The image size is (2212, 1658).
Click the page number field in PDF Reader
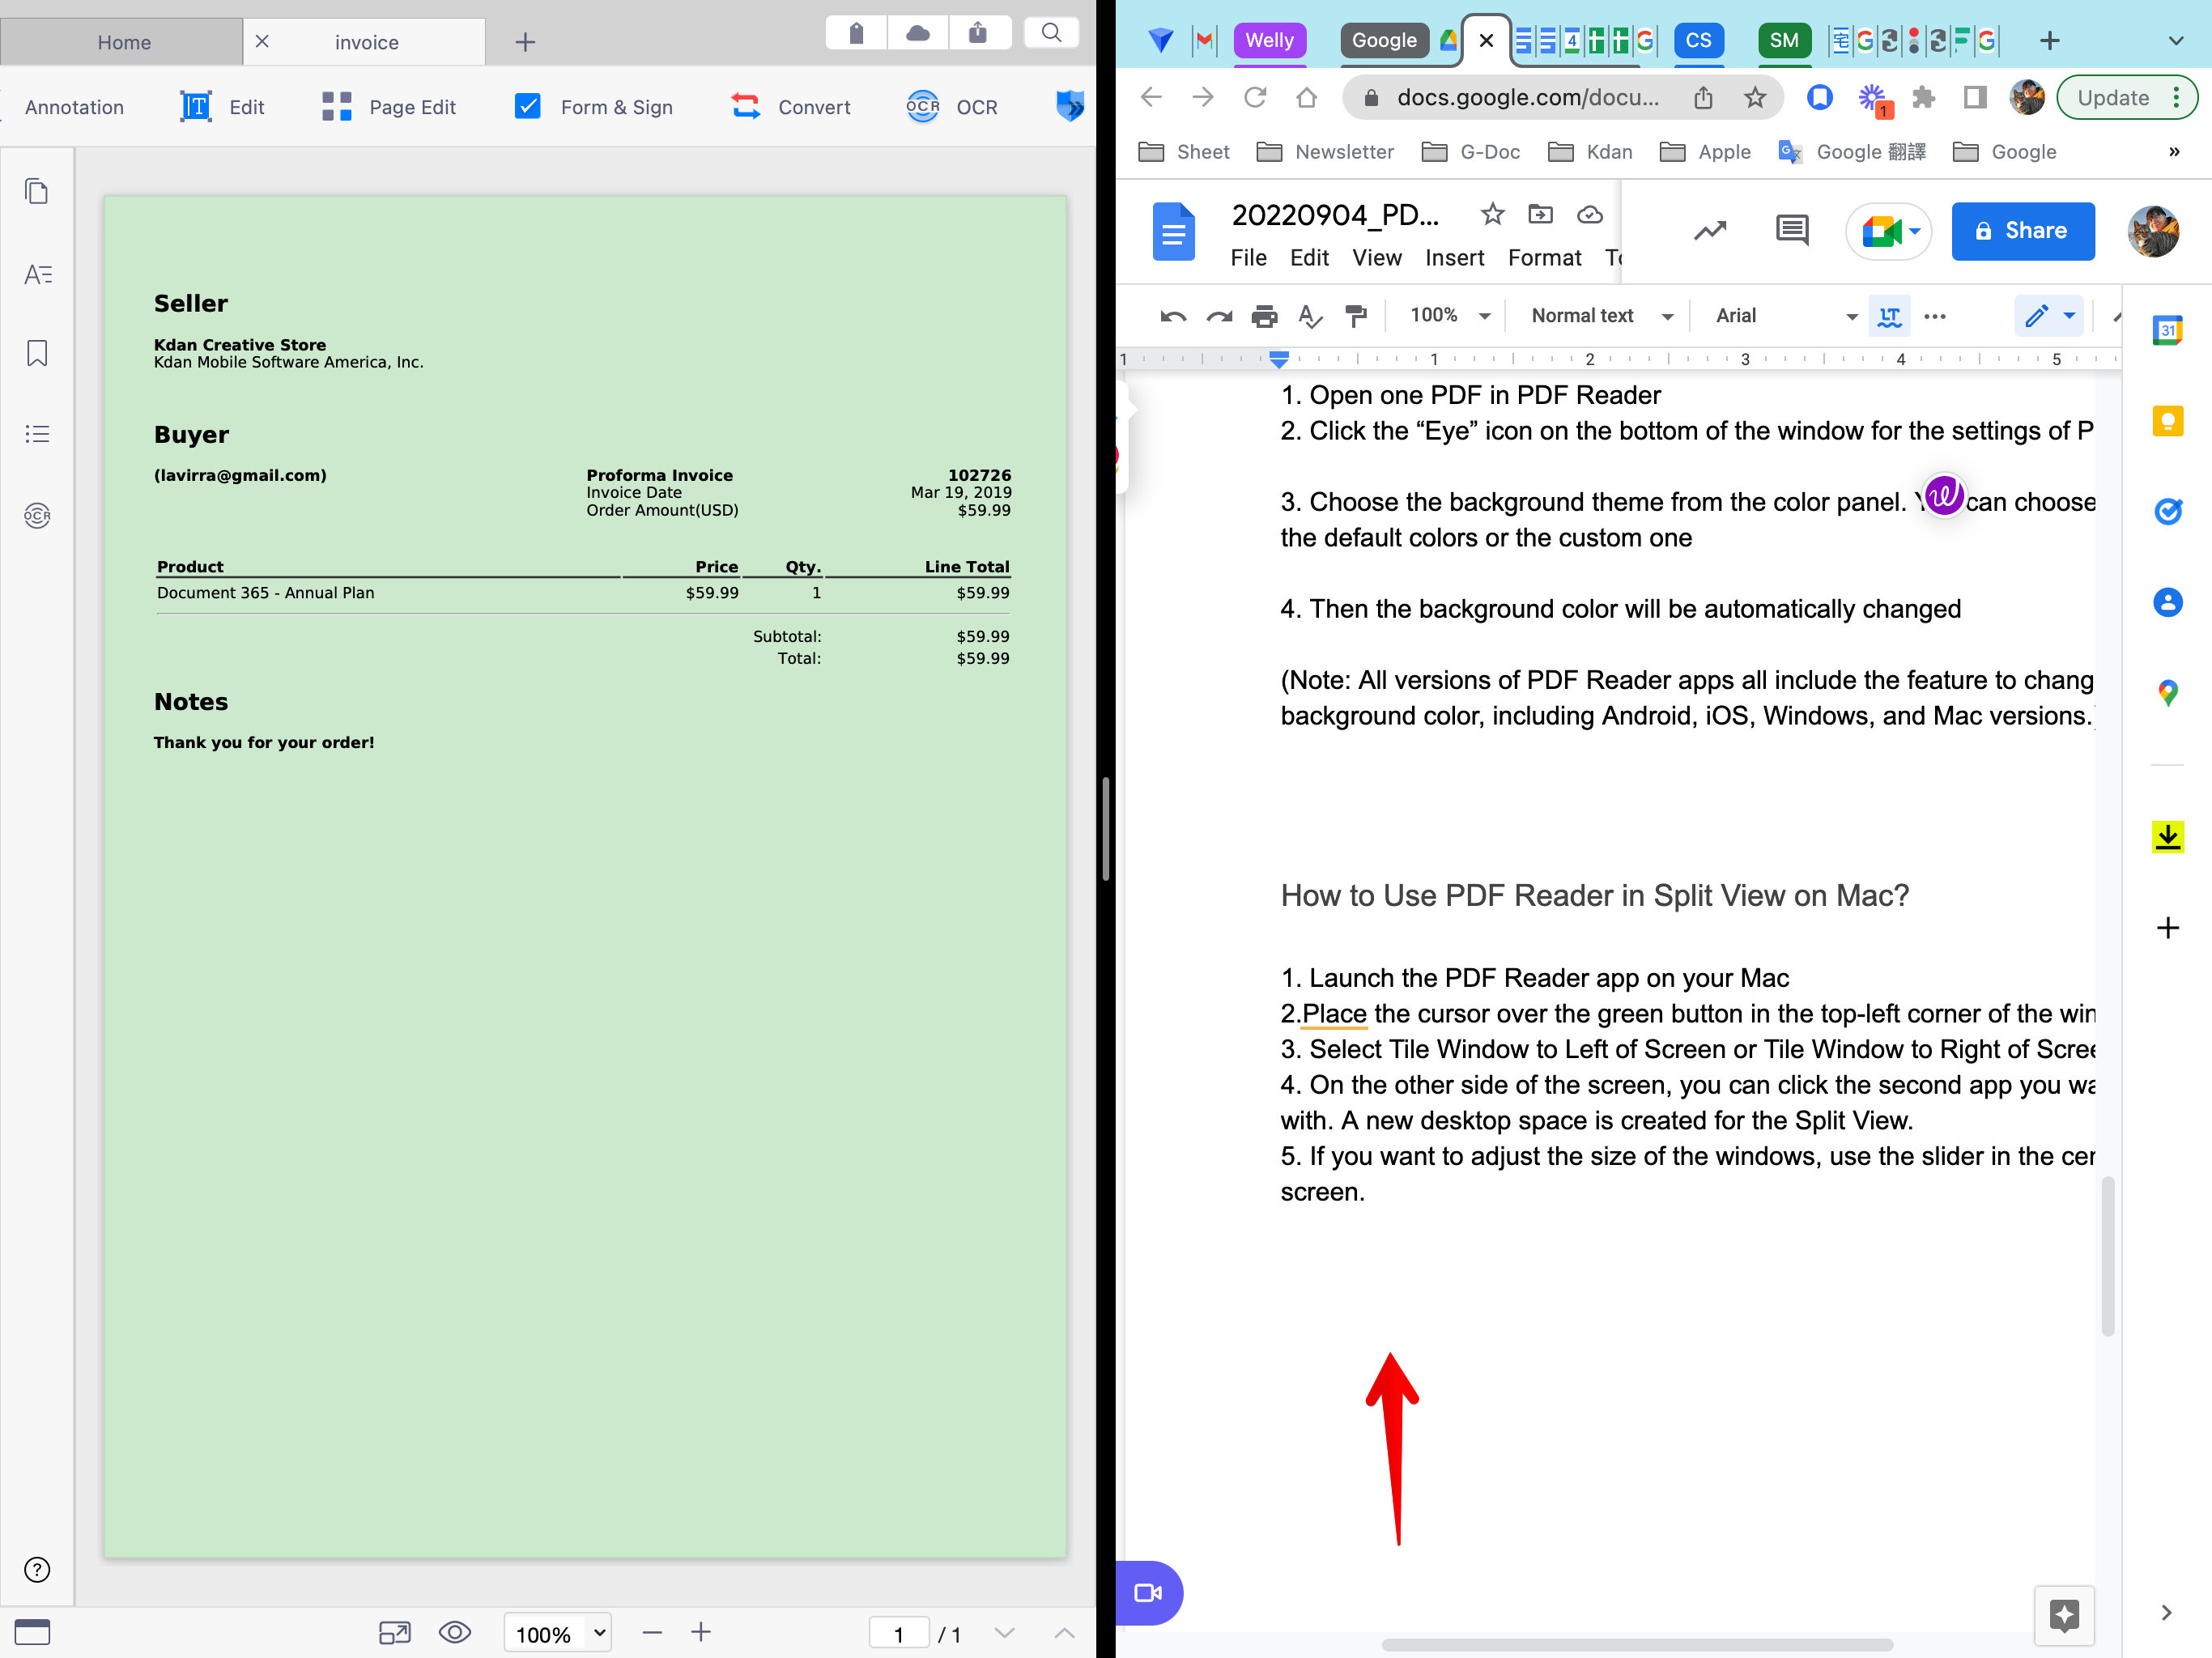click(x=899, y=1634)
